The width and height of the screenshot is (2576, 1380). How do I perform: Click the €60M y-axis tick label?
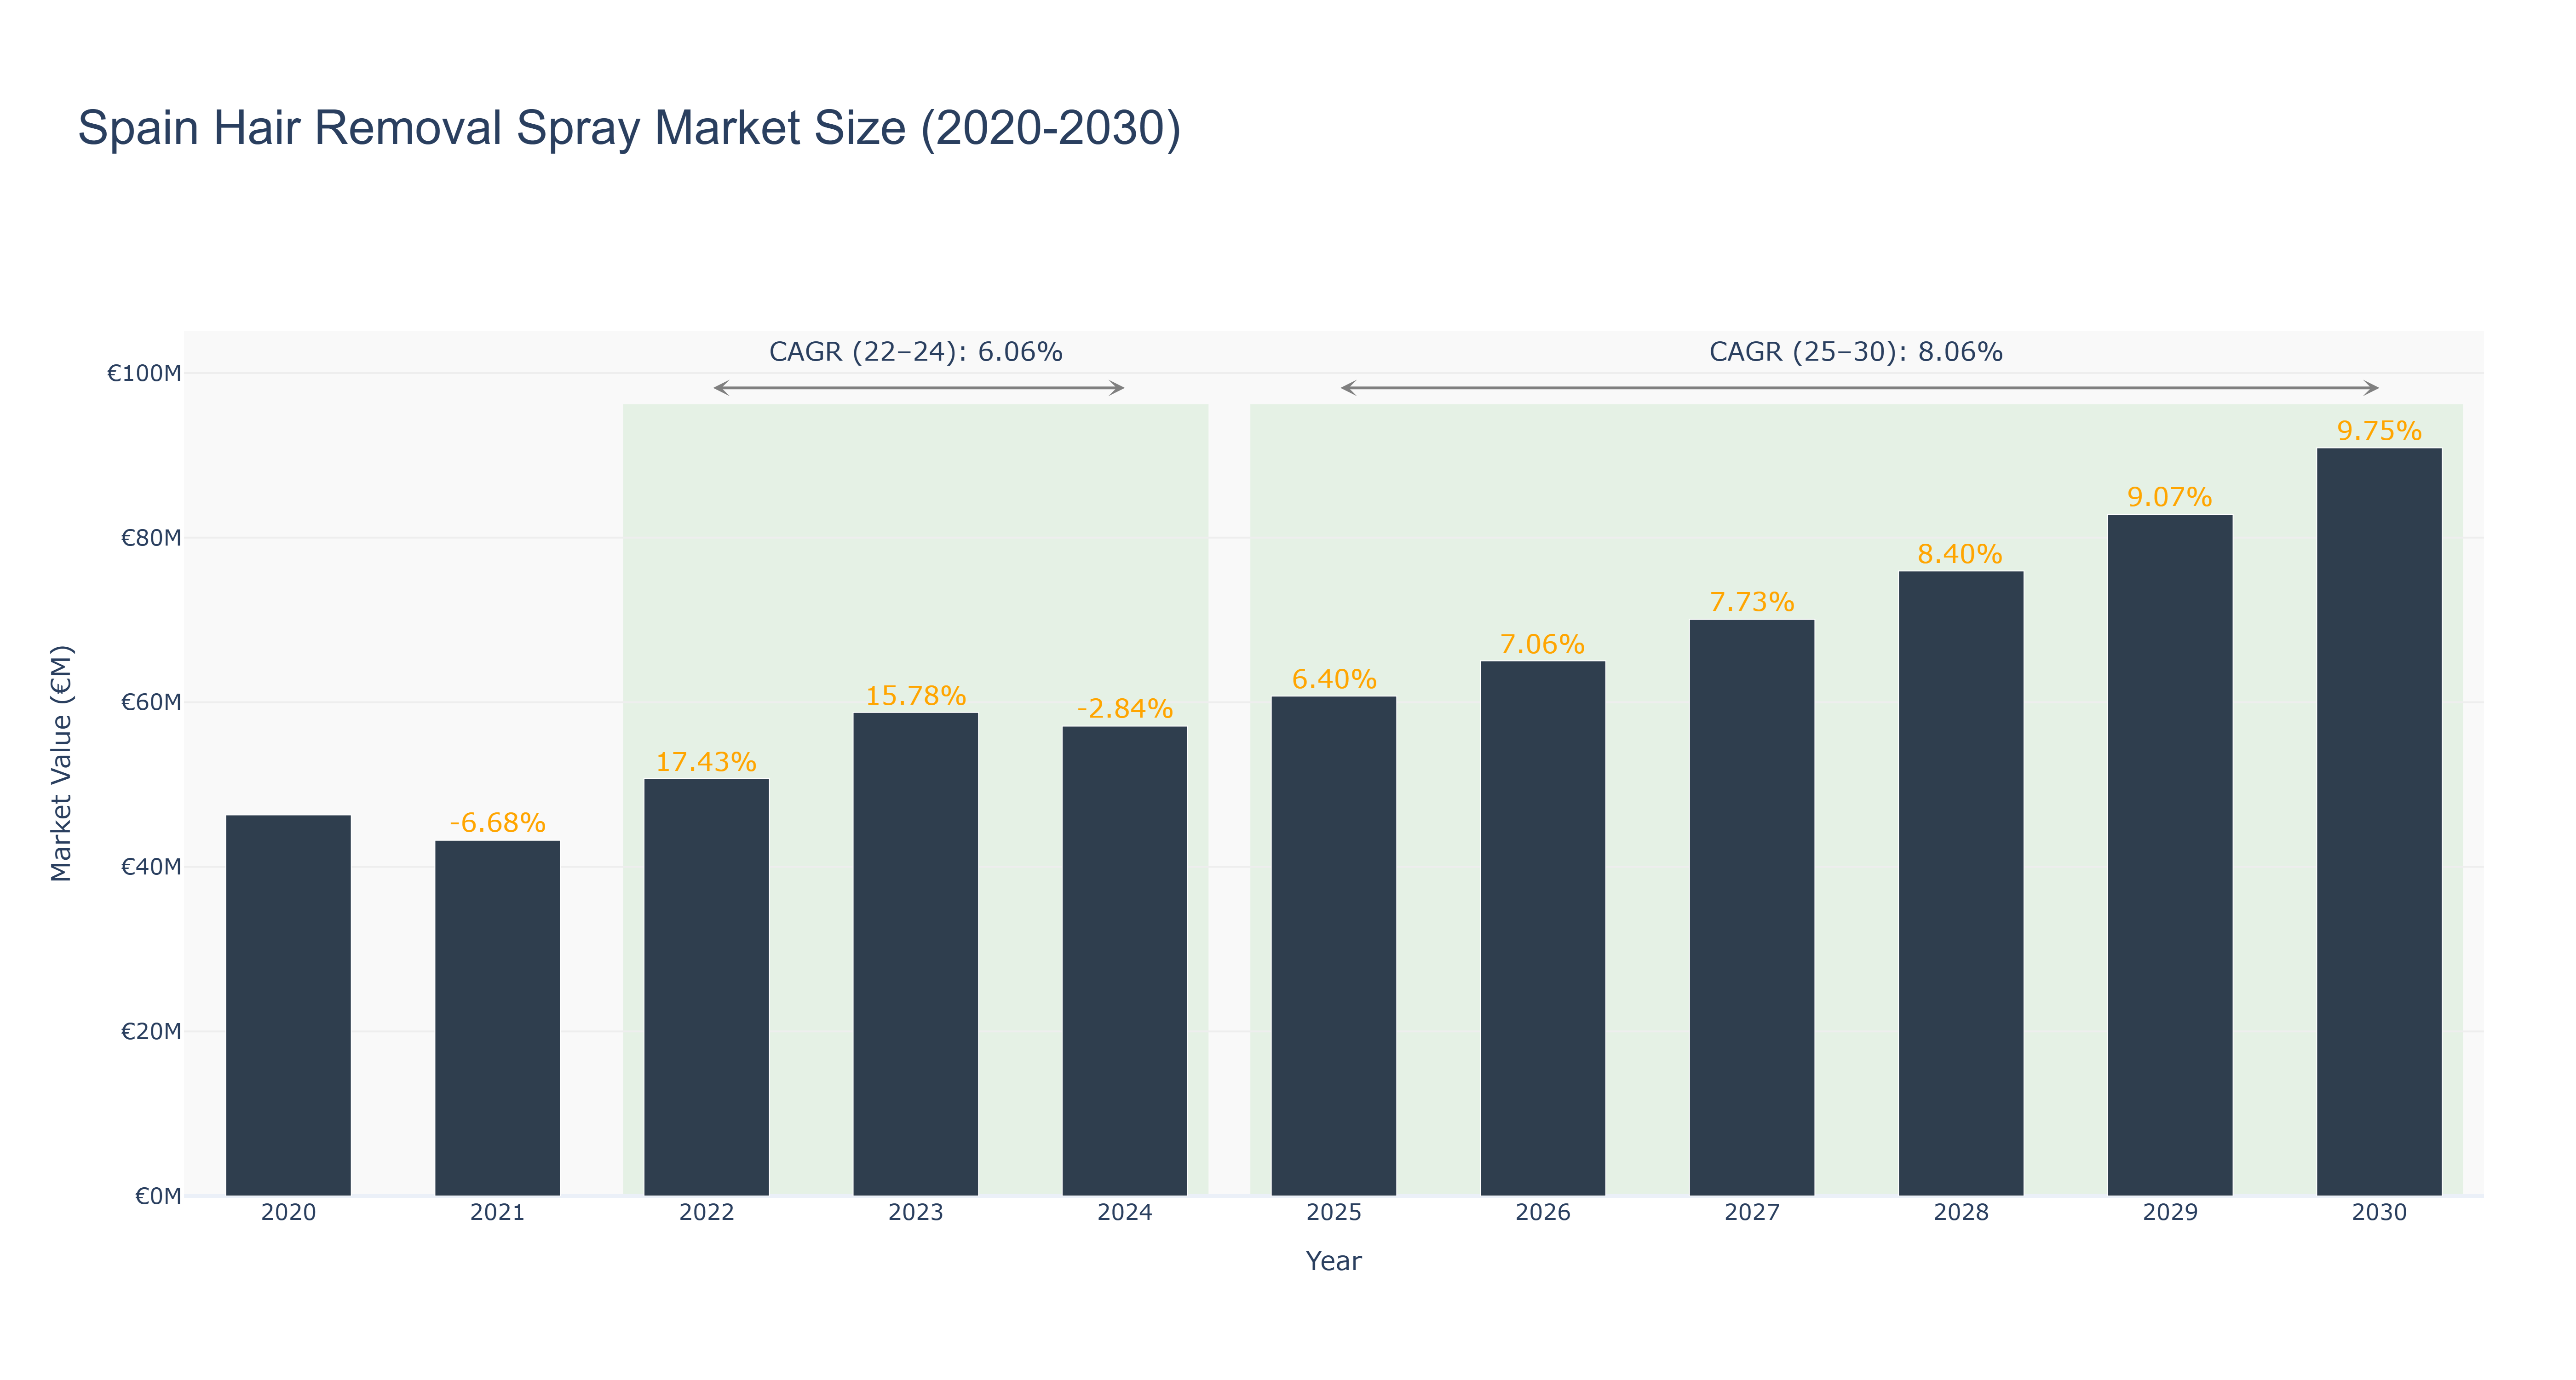[151, 702]
